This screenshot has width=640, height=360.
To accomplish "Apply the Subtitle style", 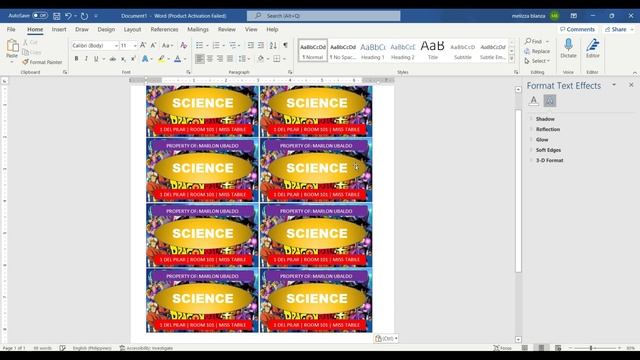I will (463, 51).
